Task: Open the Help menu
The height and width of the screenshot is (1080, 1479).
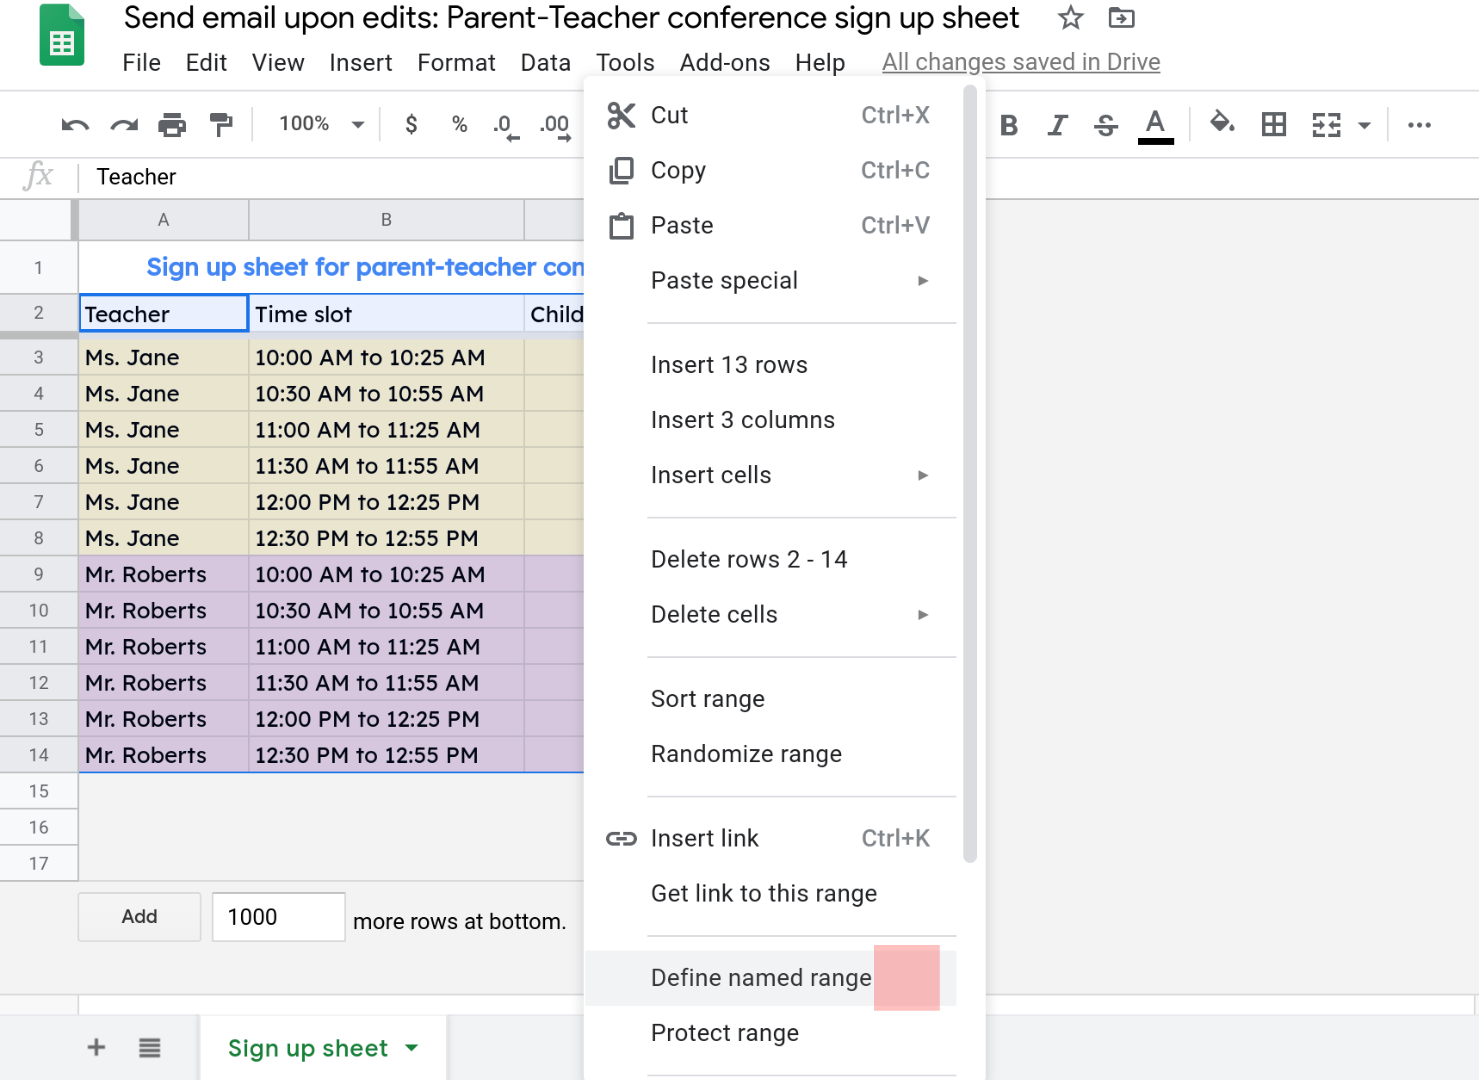Action: 820,62
